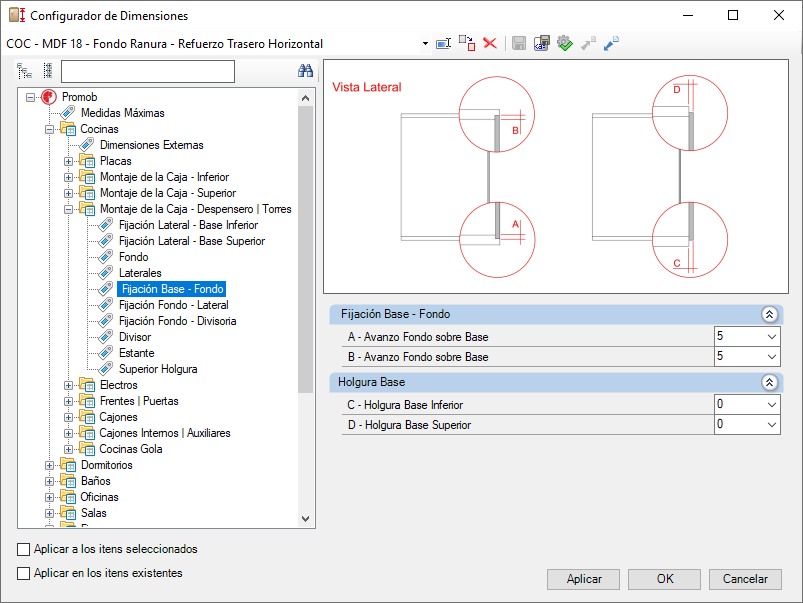
Task: Click the tag icon beside Laterales
Action: click(x=105, y=273)
